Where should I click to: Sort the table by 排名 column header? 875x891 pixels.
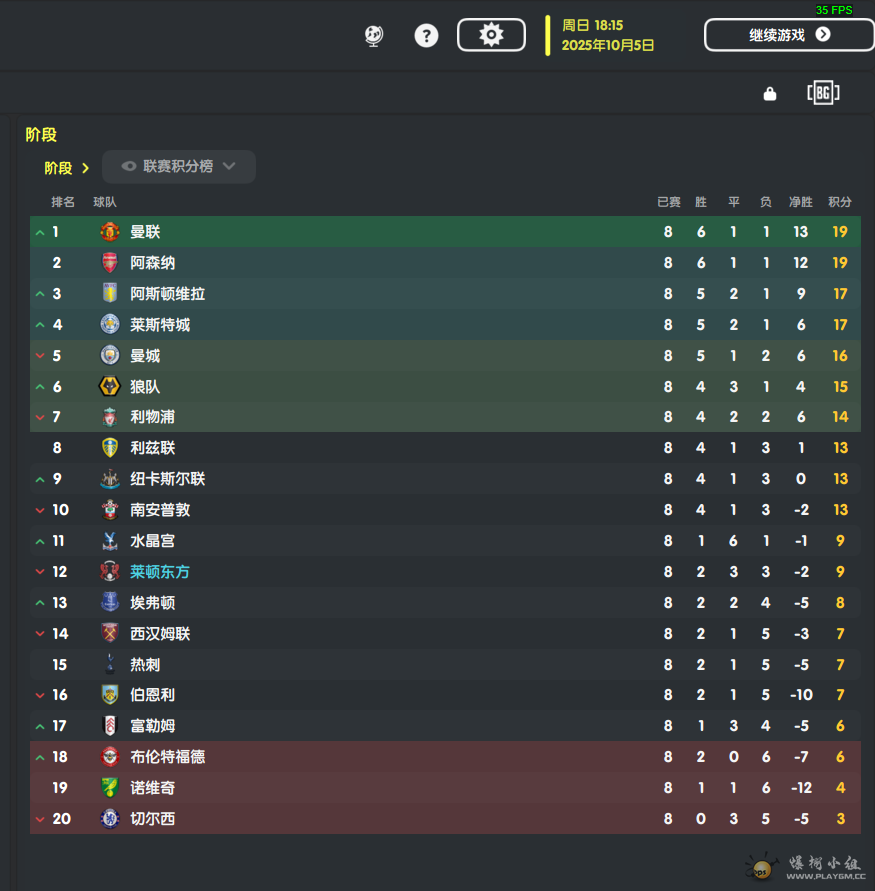coord(62,202)
